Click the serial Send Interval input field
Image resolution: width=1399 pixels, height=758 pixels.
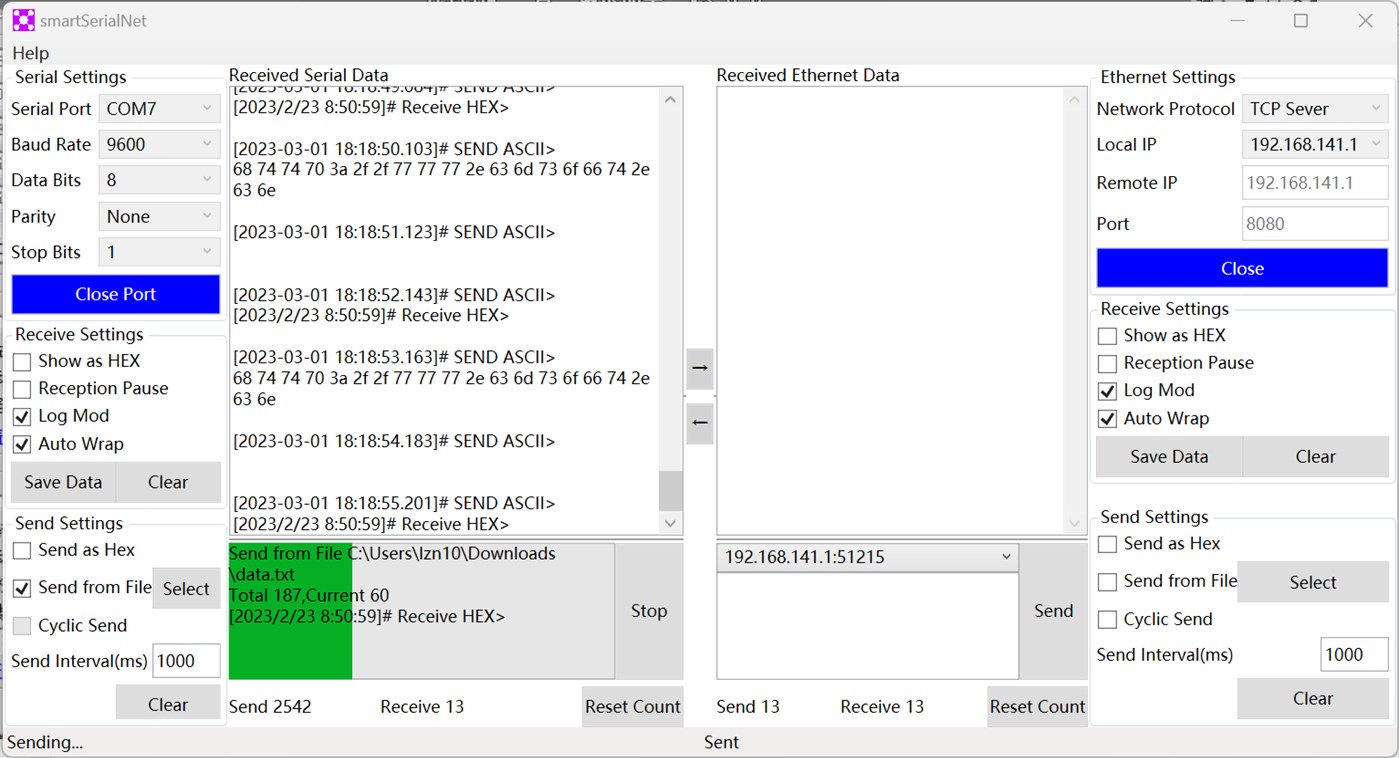(x=186, y=660)
